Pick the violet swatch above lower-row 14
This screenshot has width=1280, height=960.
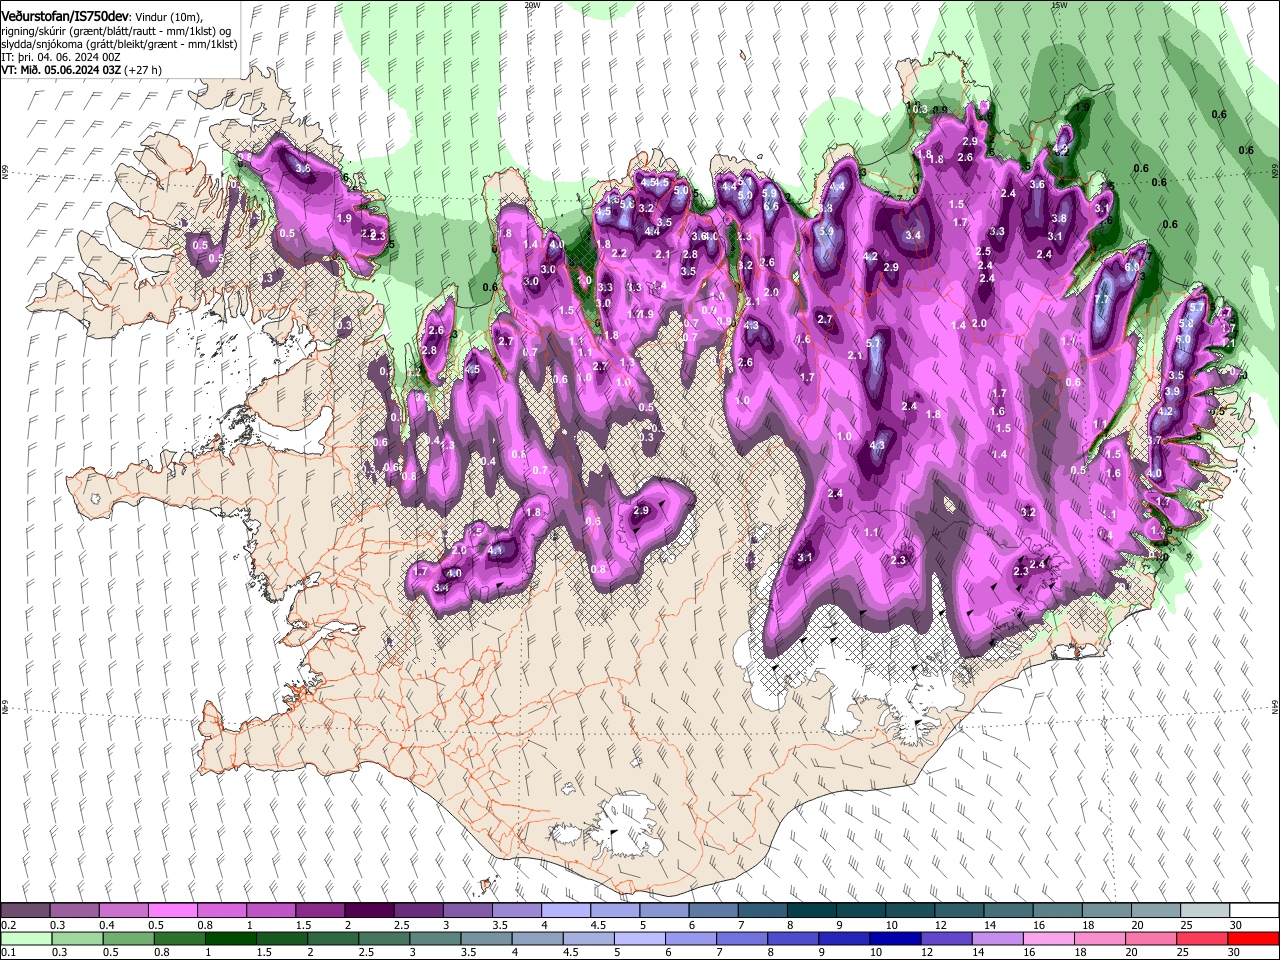(996, 938)
